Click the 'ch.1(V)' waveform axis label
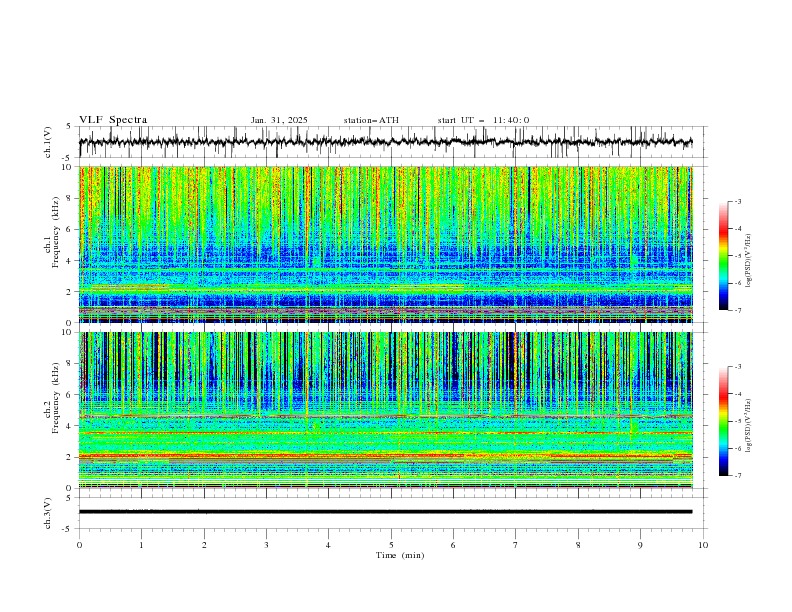The width and height of the screenshot is (792, 612). tap(48, 142)
